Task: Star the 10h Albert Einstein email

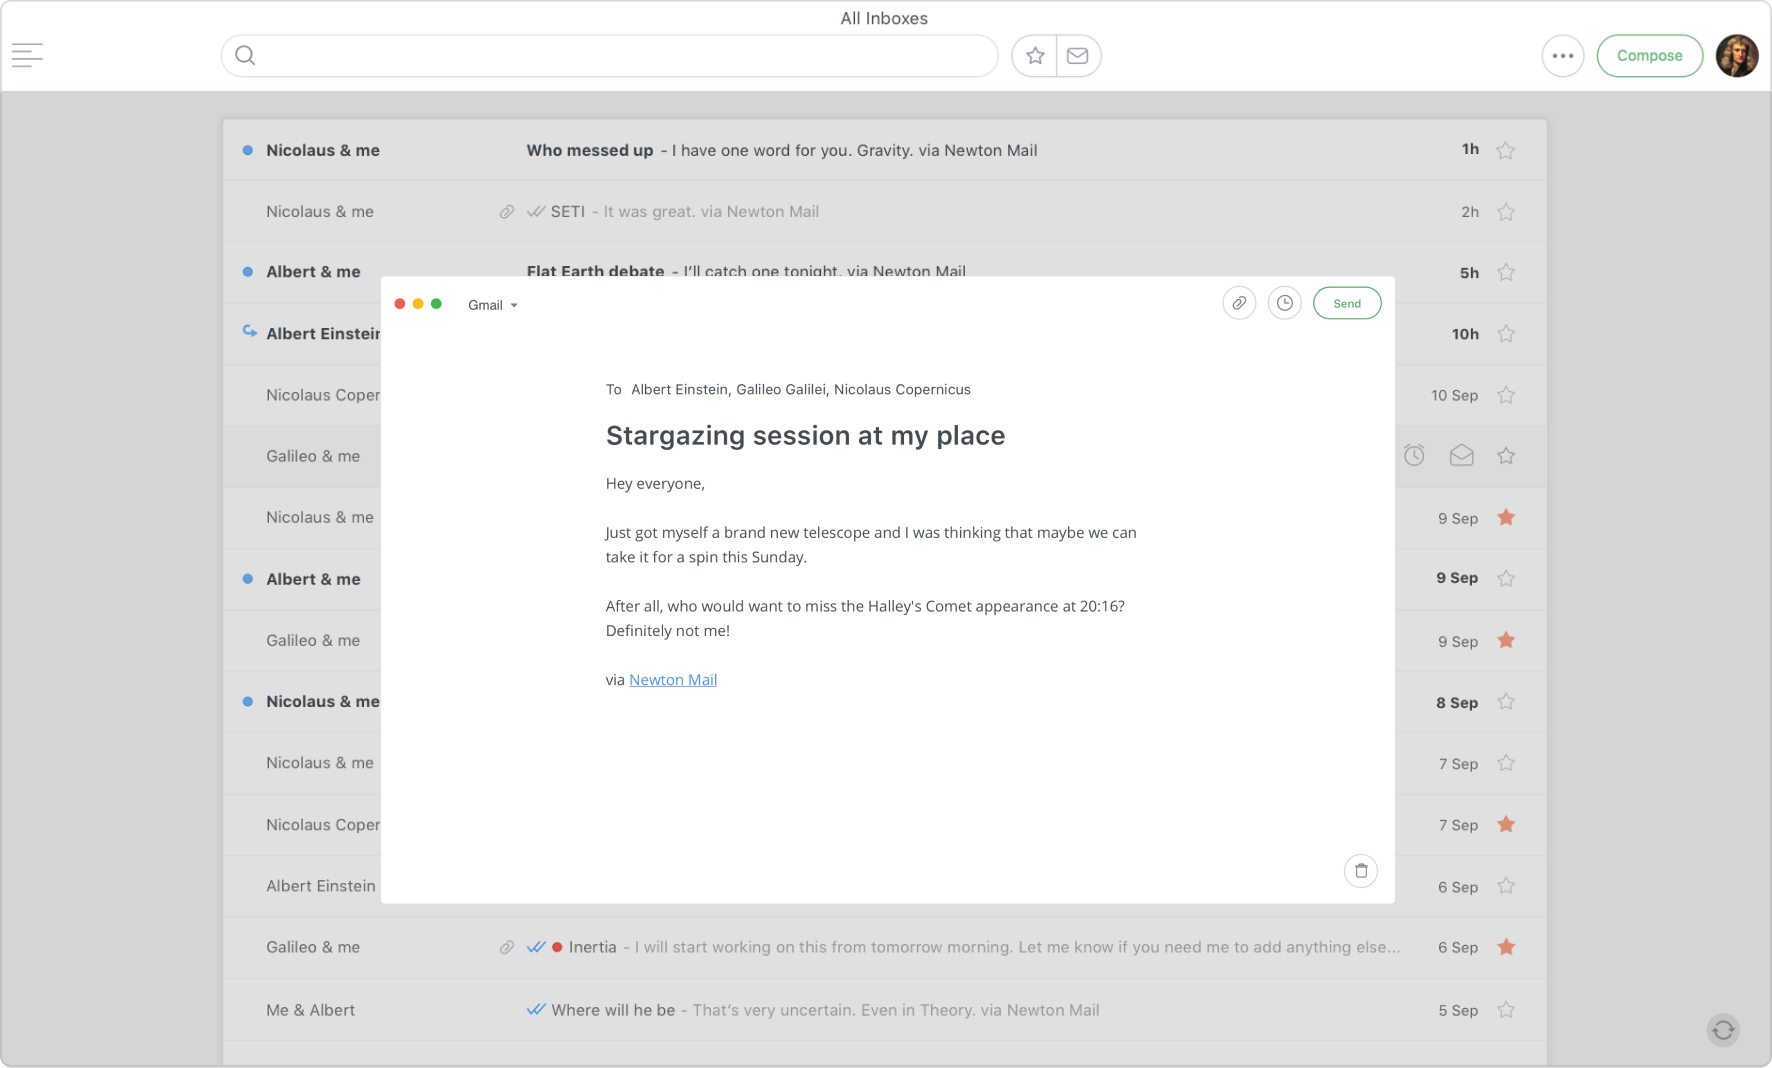Action: point(1506,334)
